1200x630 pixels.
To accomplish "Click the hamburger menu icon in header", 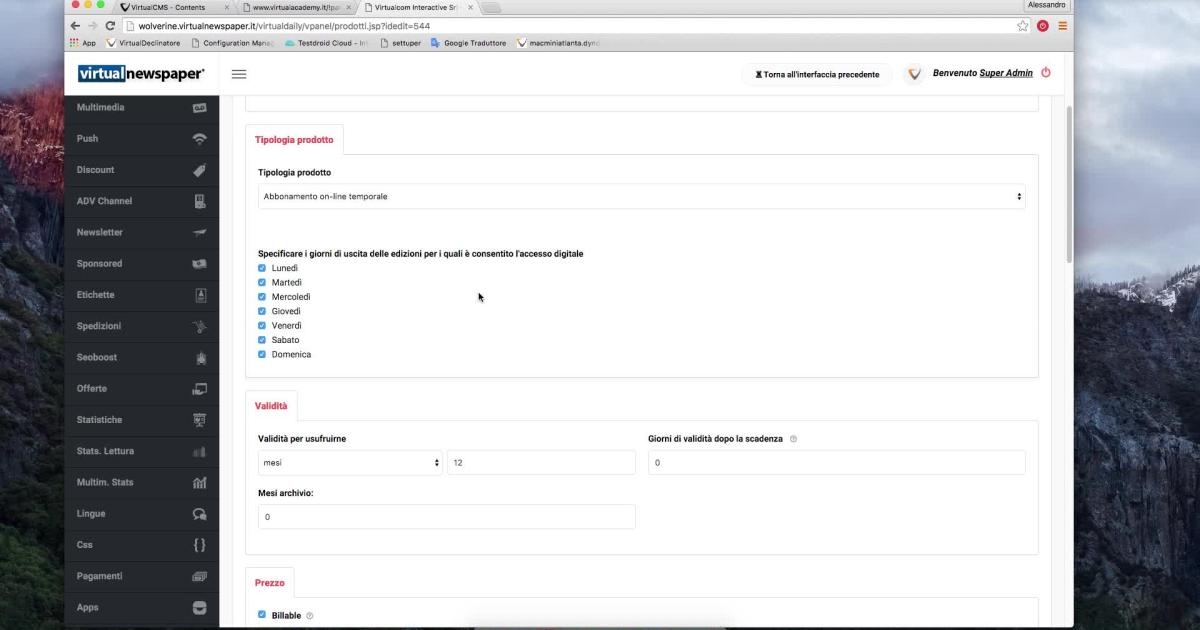I will (239, 74).
